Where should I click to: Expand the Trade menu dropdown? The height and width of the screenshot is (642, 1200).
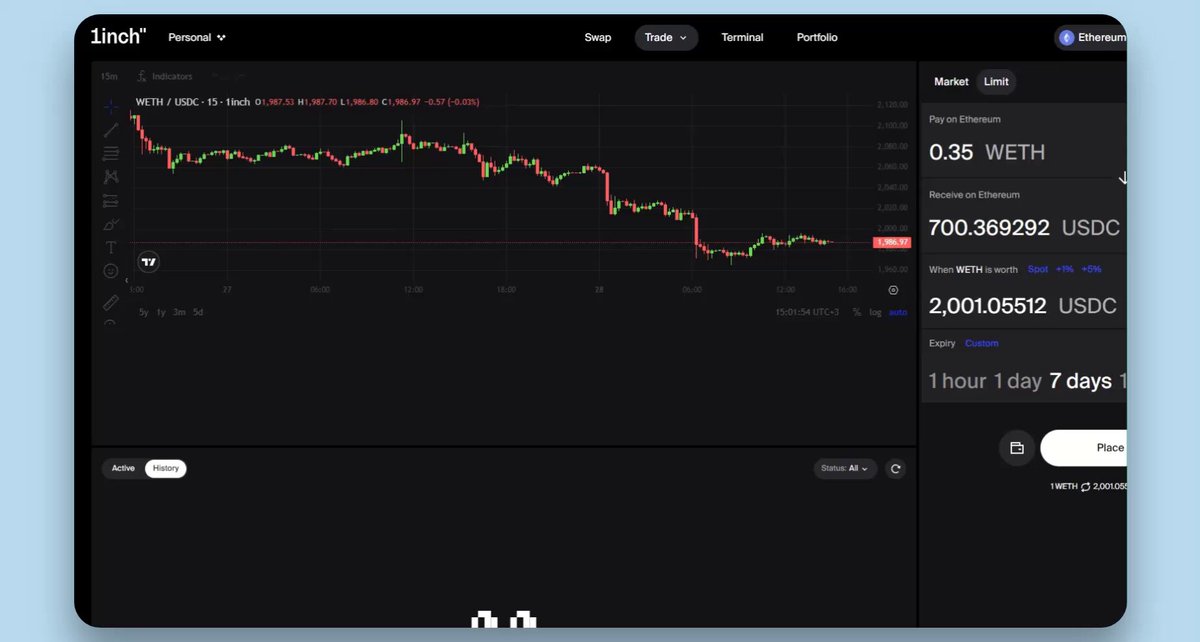tap(666, 38)
